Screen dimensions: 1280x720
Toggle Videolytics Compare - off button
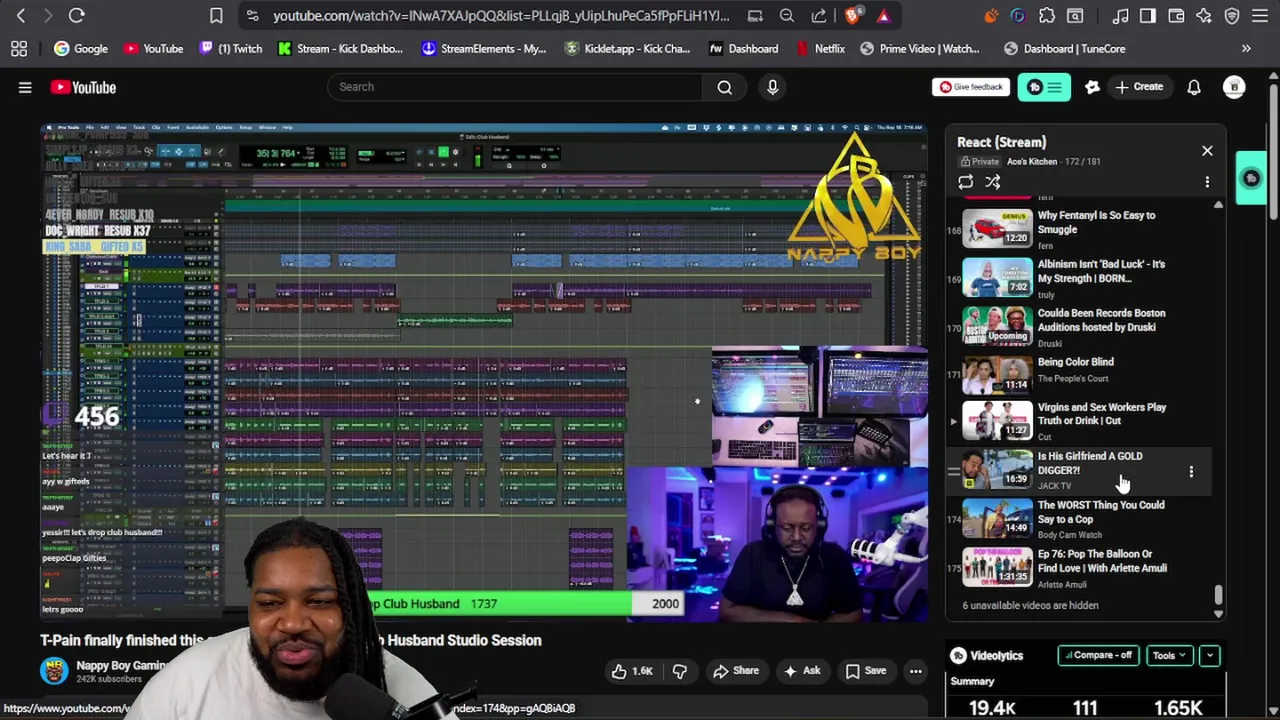point(1098,656)
